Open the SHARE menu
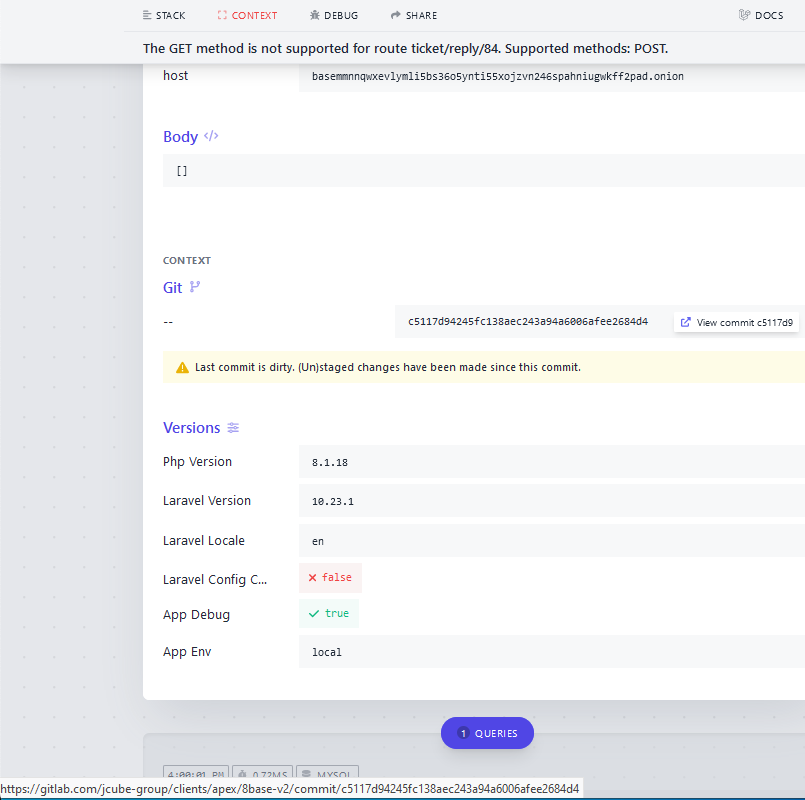The image size is (805, 800). click(414, 15)
